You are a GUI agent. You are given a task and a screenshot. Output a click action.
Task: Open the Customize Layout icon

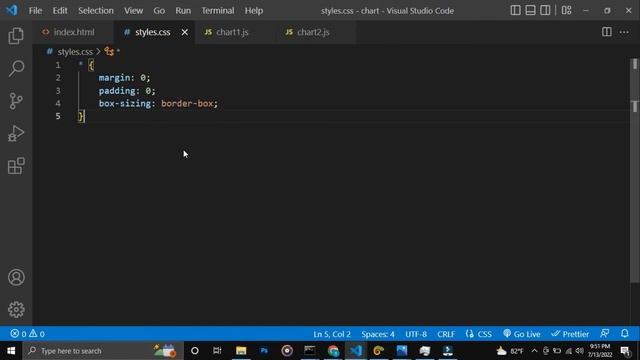tap(567, 10)
